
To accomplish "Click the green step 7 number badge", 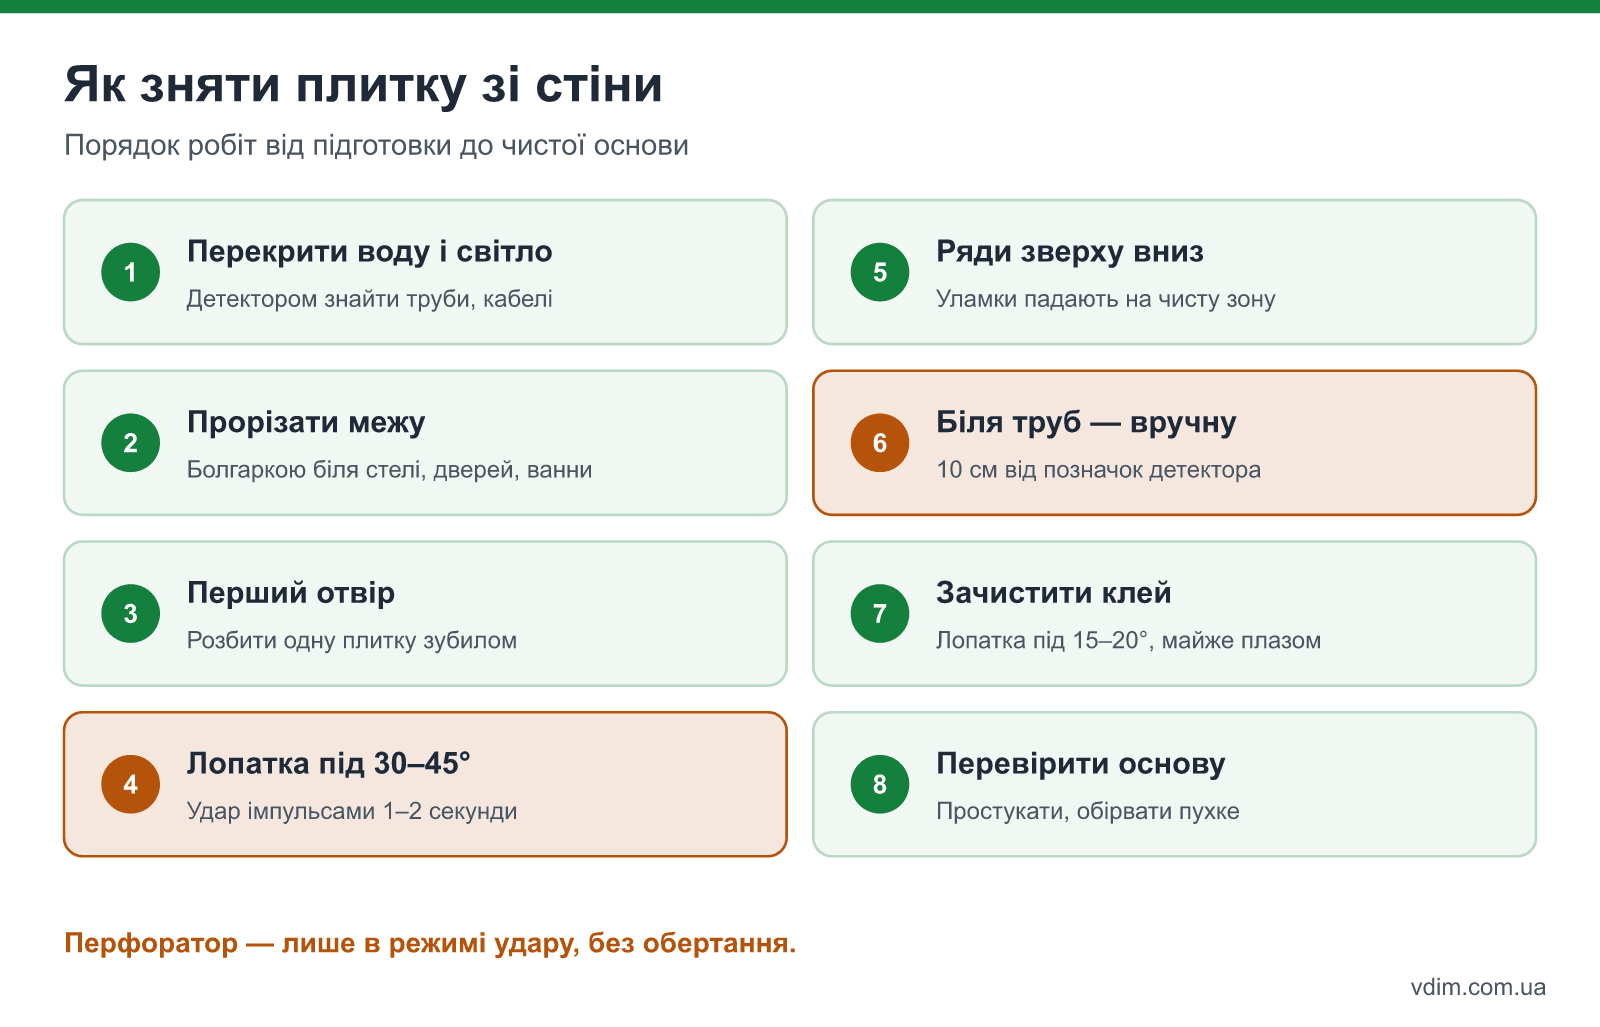I will (x=880, y=614).
